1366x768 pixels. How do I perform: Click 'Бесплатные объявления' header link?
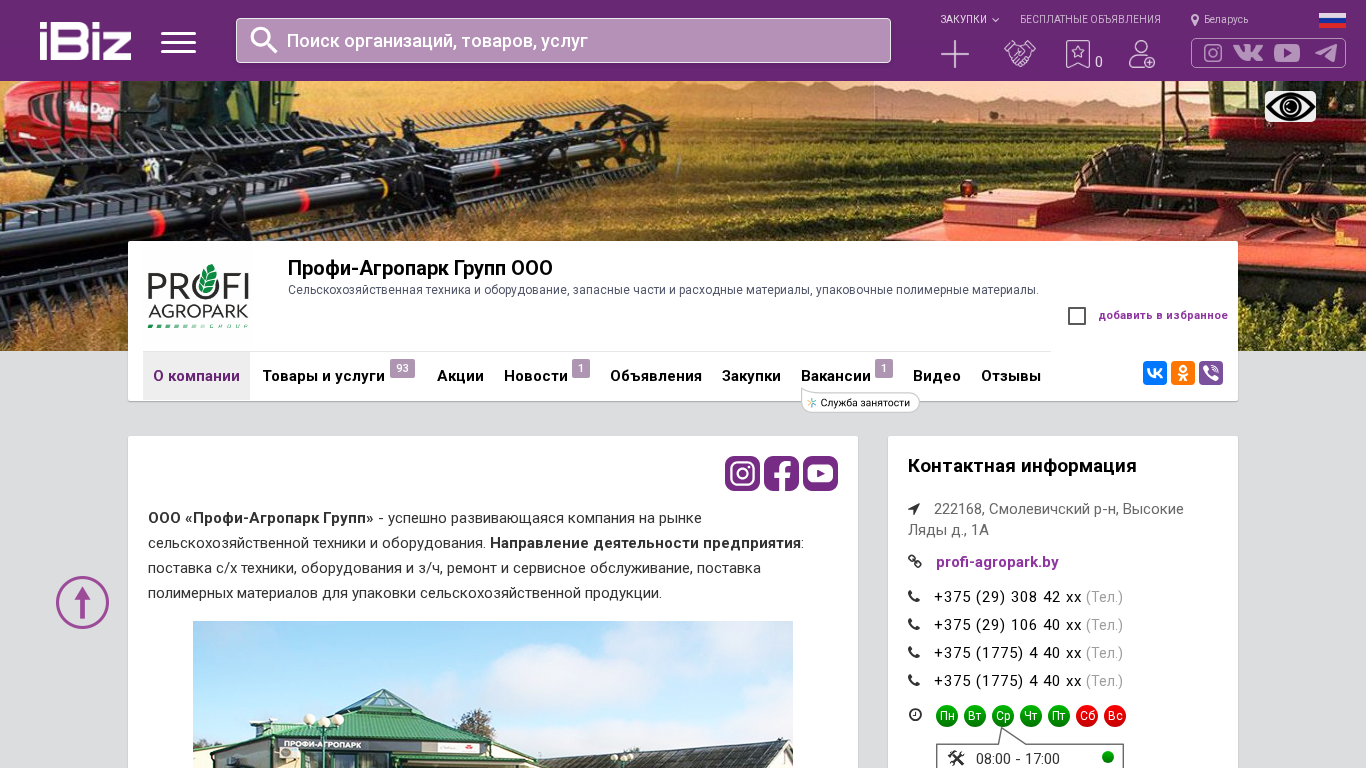point(1090,19)
